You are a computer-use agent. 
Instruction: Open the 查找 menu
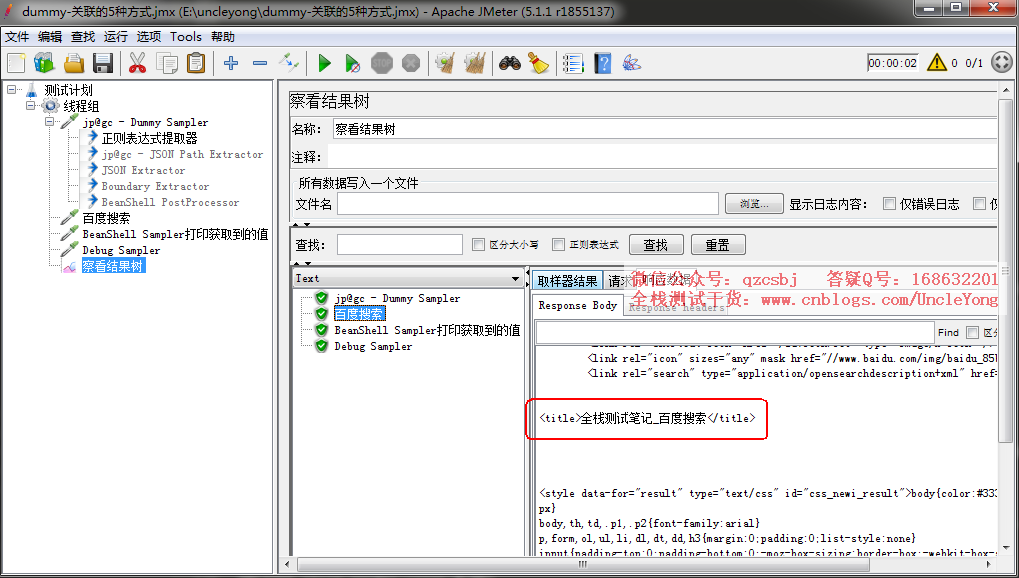coord(83,37)
